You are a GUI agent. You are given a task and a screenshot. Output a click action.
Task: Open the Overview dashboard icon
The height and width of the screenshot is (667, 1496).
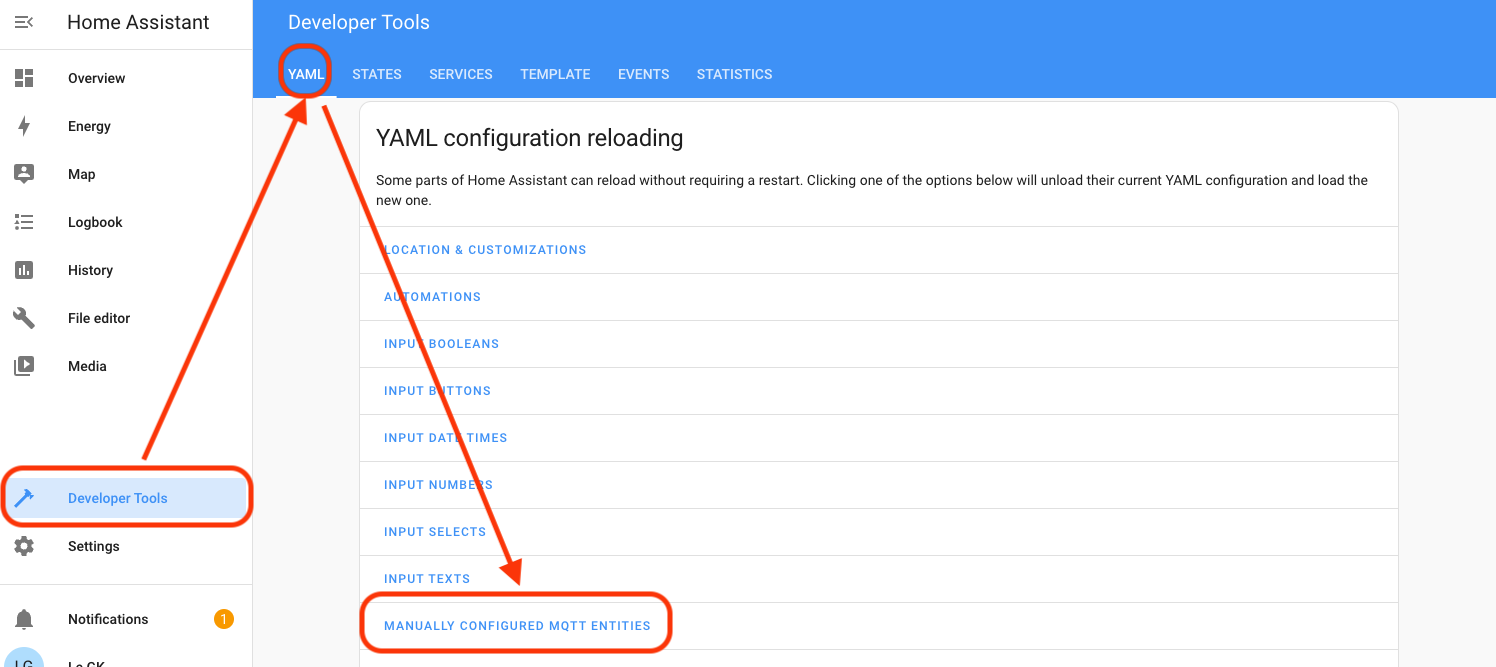24,78
